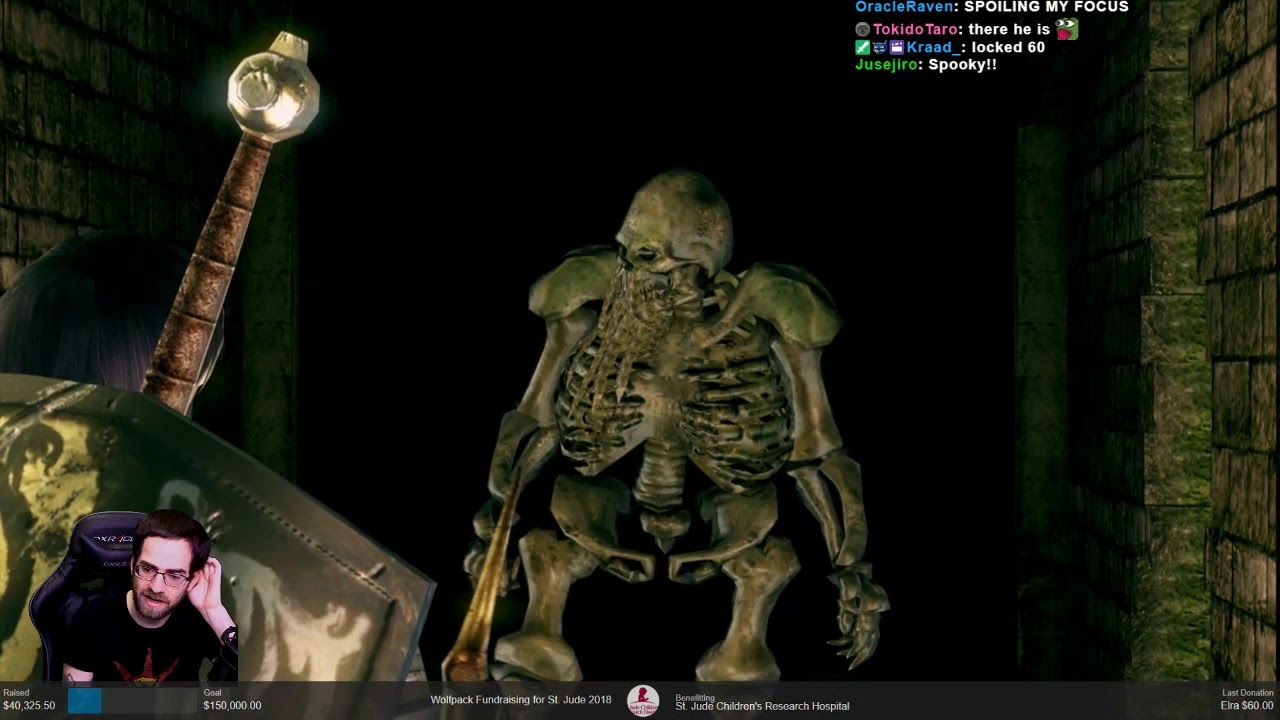Image resolution: width=1280 pixels, height=720 pixels.
Task: Click the streamer webcam overlay
Action: [132, 596]
